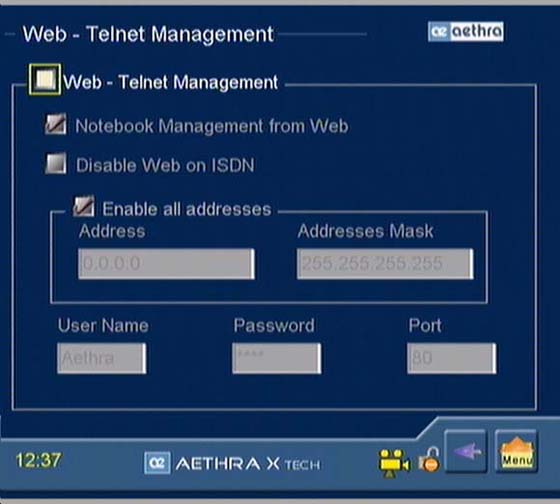
Task: Click the yellow video camera icon
Action: (x=394, y=463)
